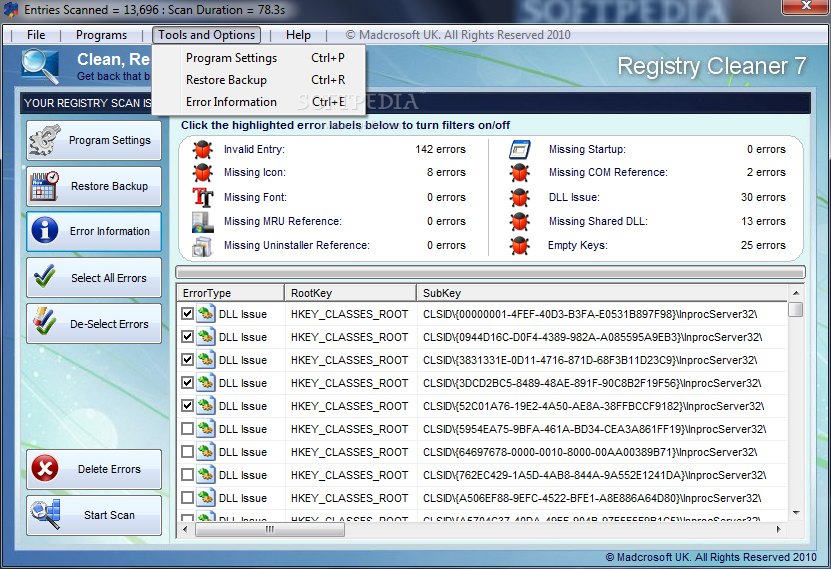
Task: Click the list's scroll left arrow
Action: coord(185,529)
